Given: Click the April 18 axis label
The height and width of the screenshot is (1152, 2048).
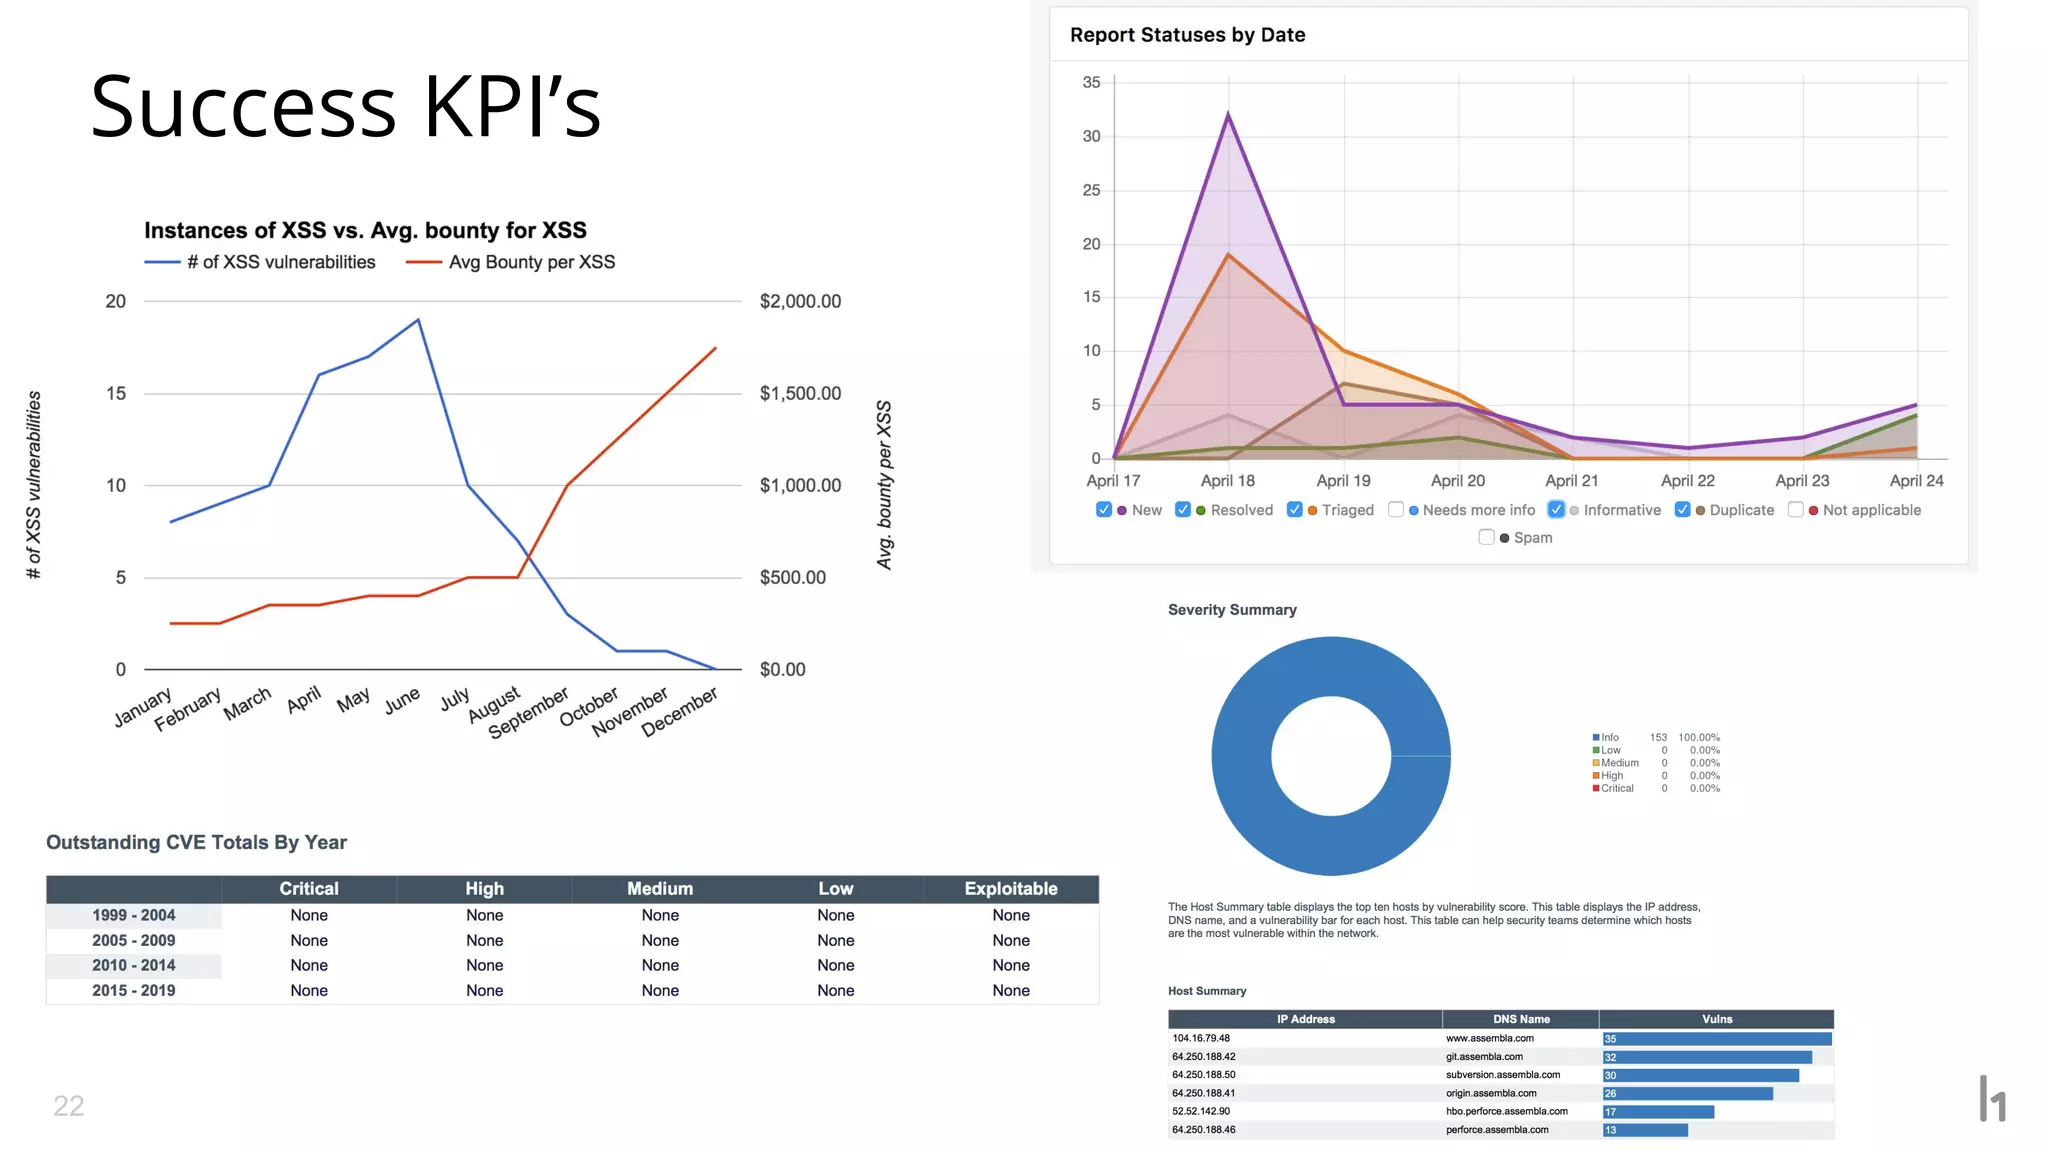Looking at the screenshot, I should click(1227, 481).
